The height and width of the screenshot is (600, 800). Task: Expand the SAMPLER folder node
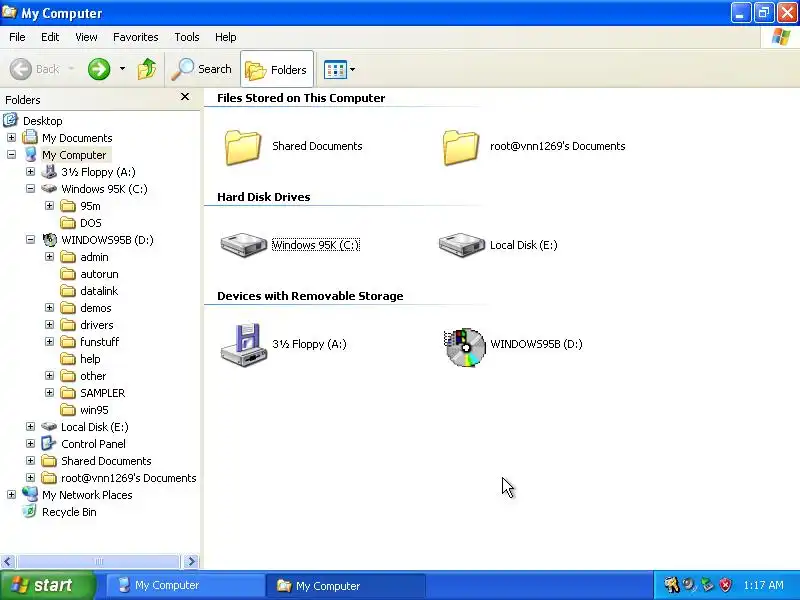tap(49, 393)
